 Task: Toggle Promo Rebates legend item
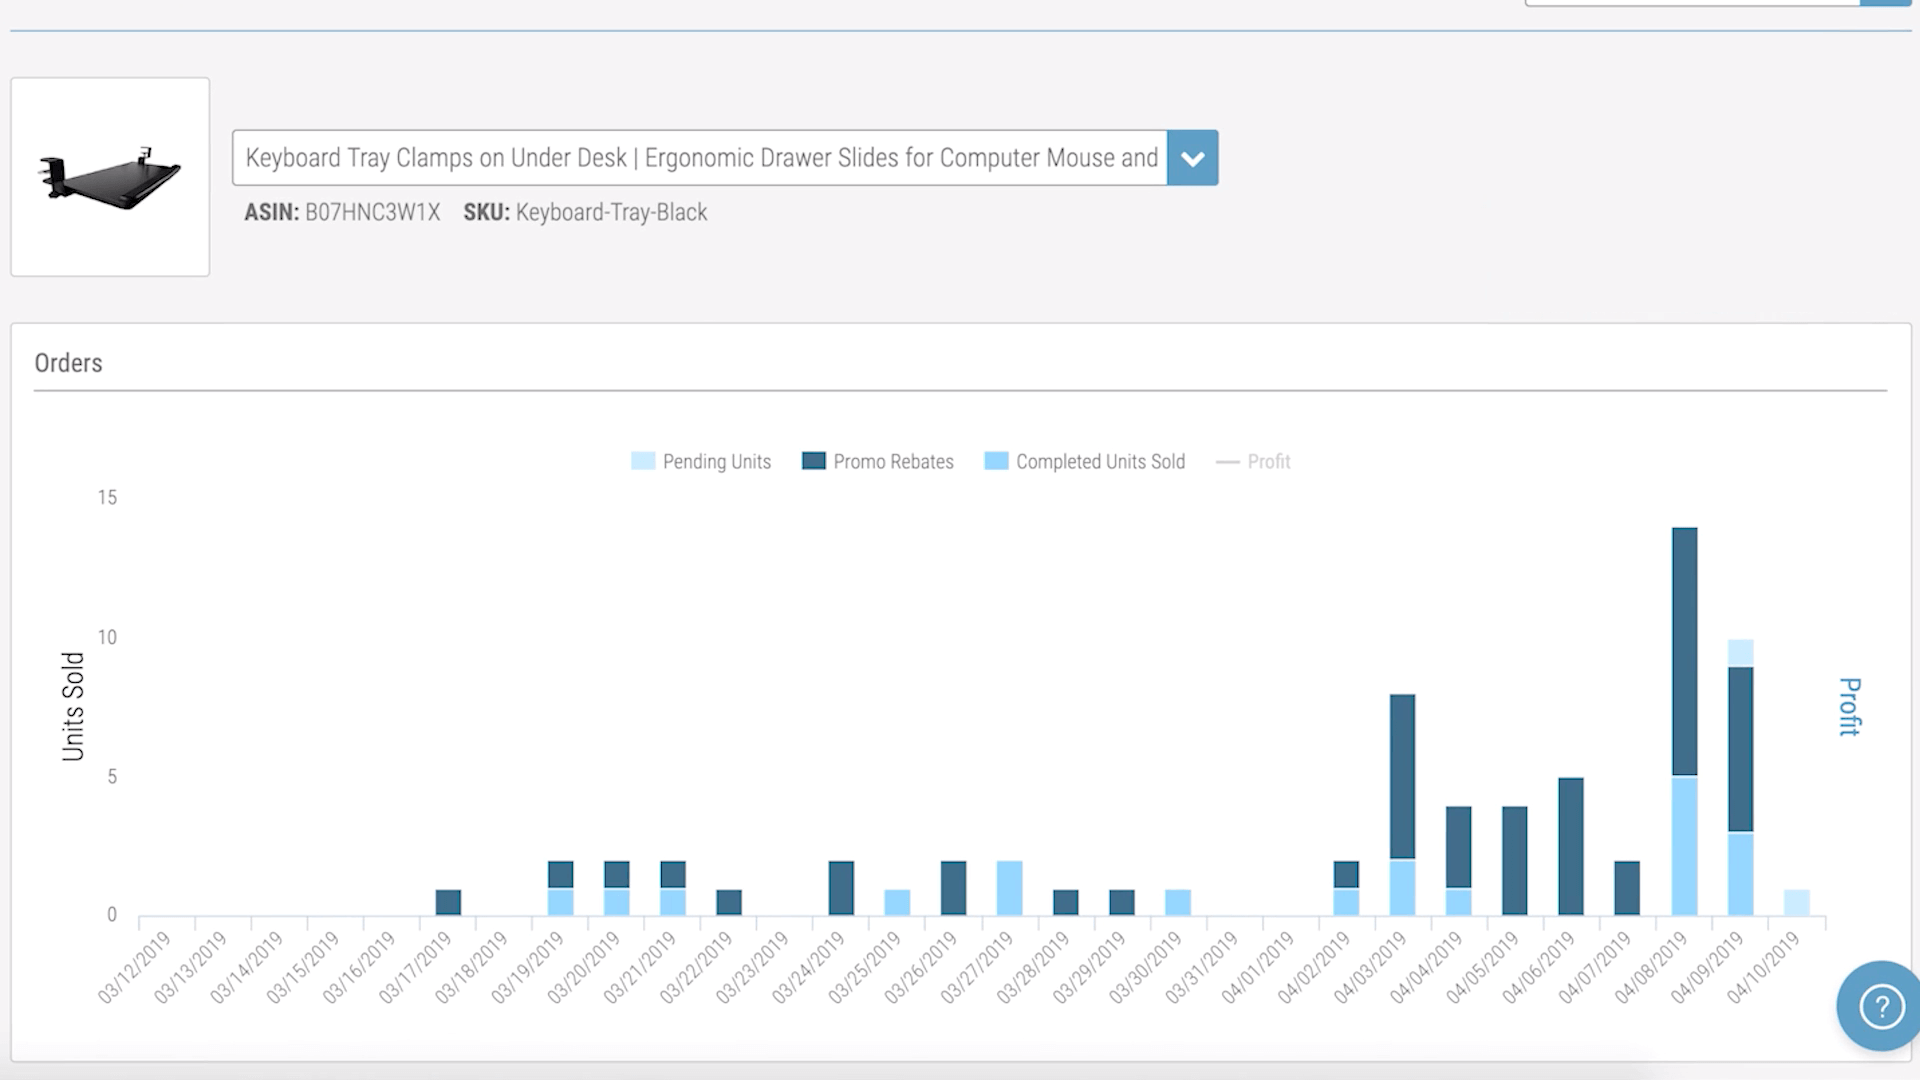pyautogui.click(x=893, y=462)
